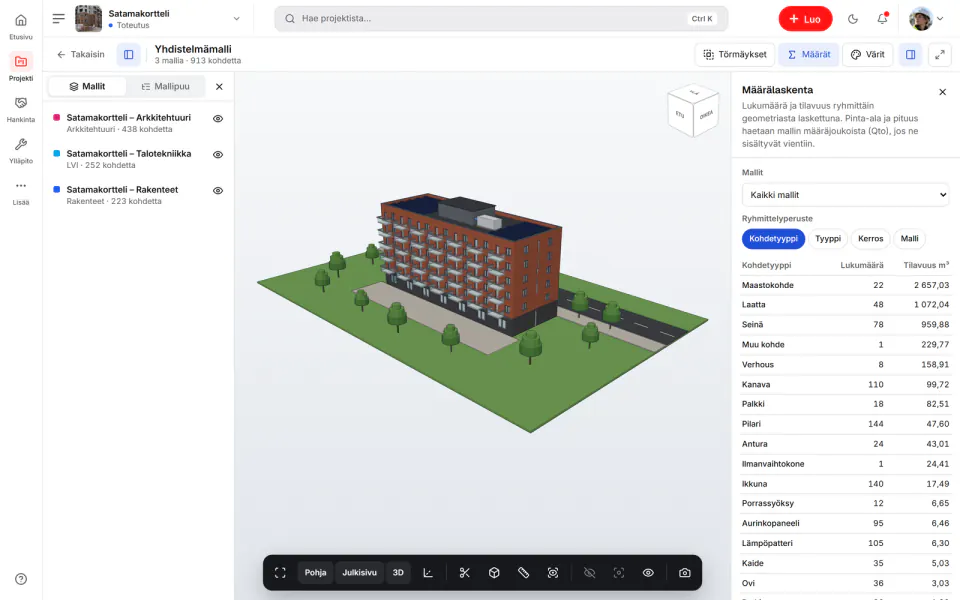The height and width of the screenshot is (600, 960).
Task: Select the Ilmanvaihtokone table row
Action: pos(846,464)
